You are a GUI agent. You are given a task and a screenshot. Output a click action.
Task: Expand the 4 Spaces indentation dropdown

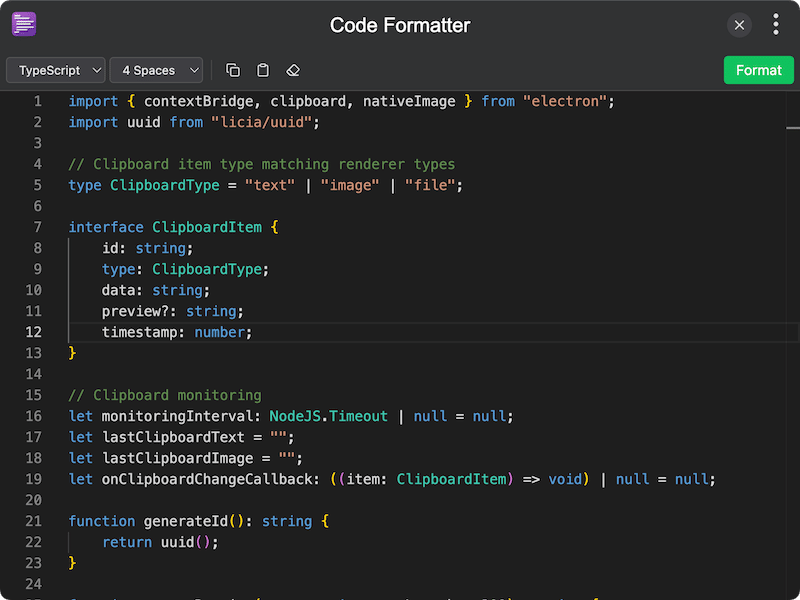click(156, 70)
